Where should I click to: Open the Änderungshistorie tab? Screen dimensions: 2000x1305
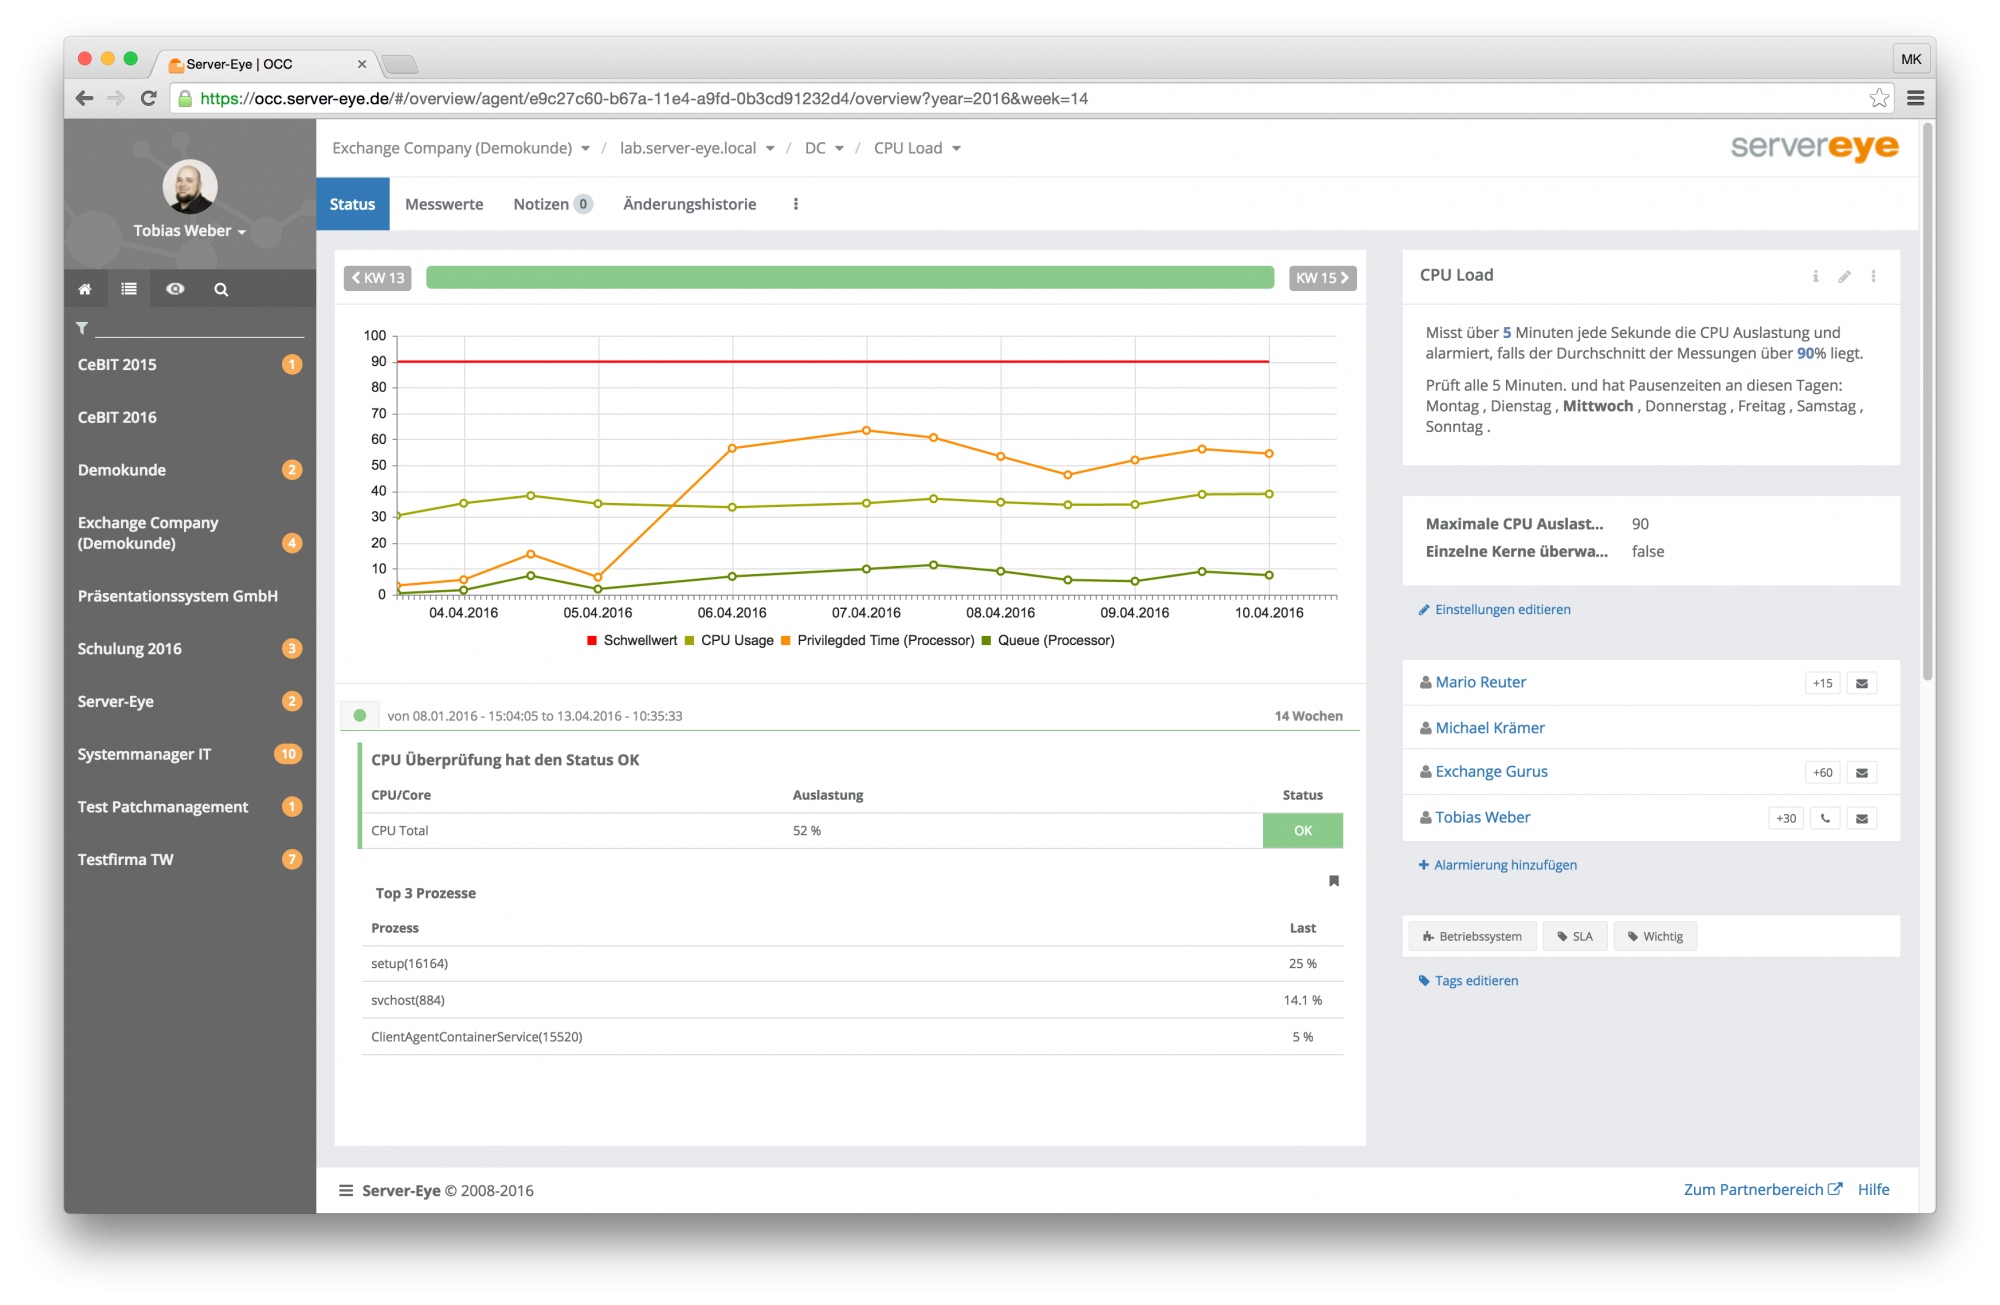tap(689, 204)
